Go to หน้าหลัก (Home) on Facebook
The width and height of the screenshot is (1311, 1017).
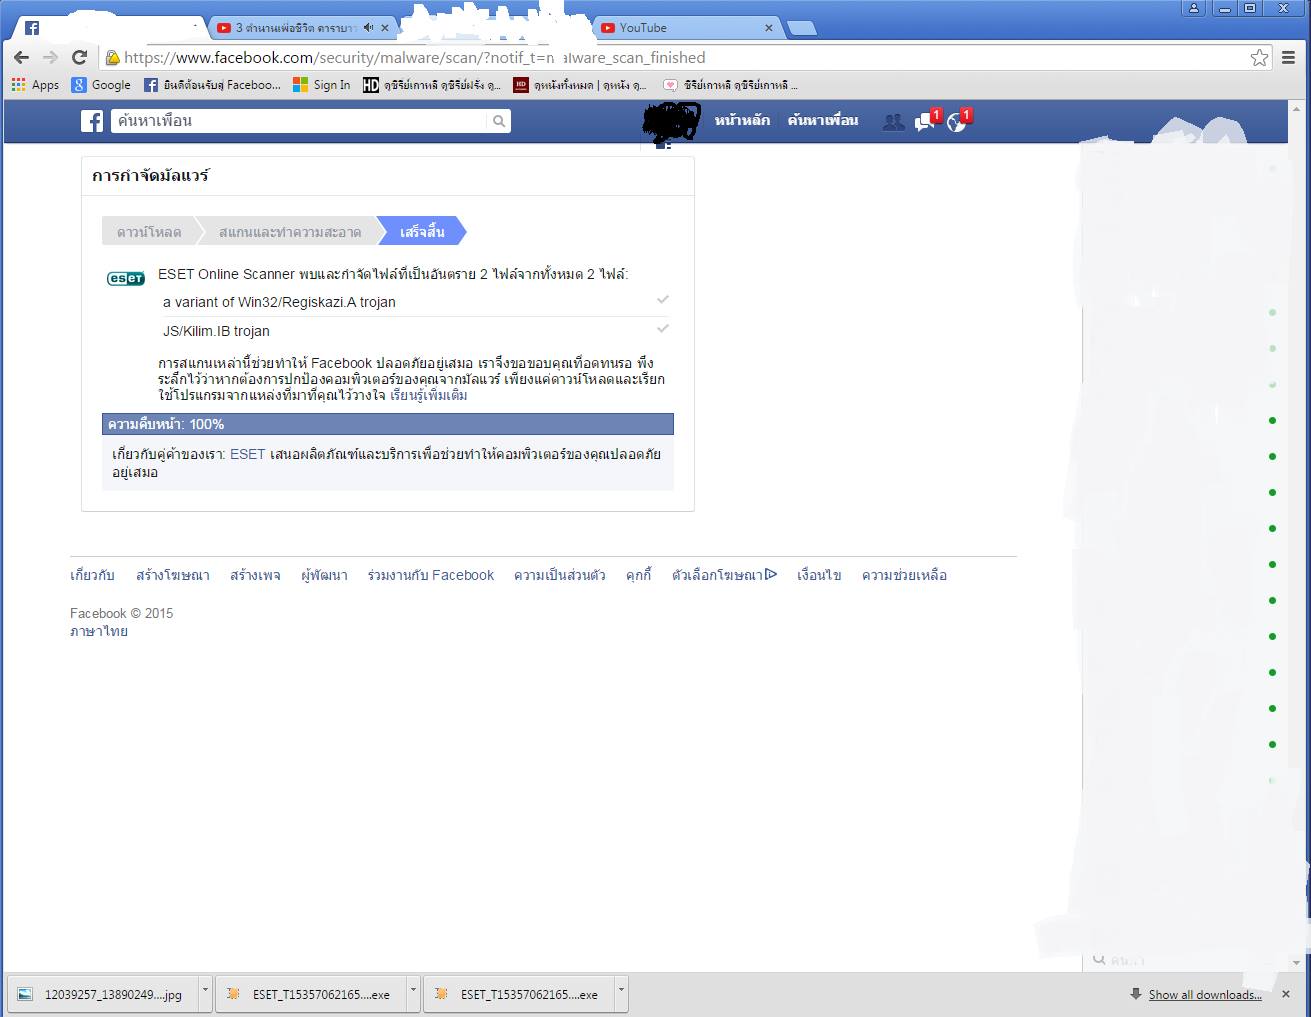pyautogui.click(x=742, y=120)
